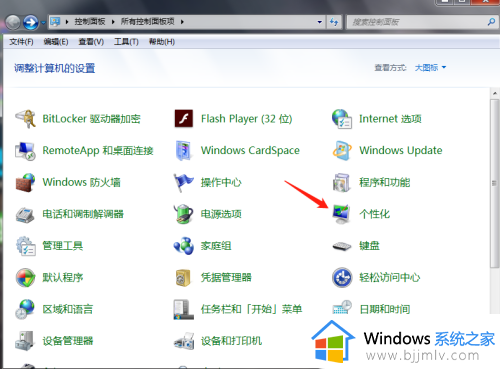Screen dimensions: 500x369
Task: Expand the 控制面板 breadcrumb arrow
Action: 113,22
